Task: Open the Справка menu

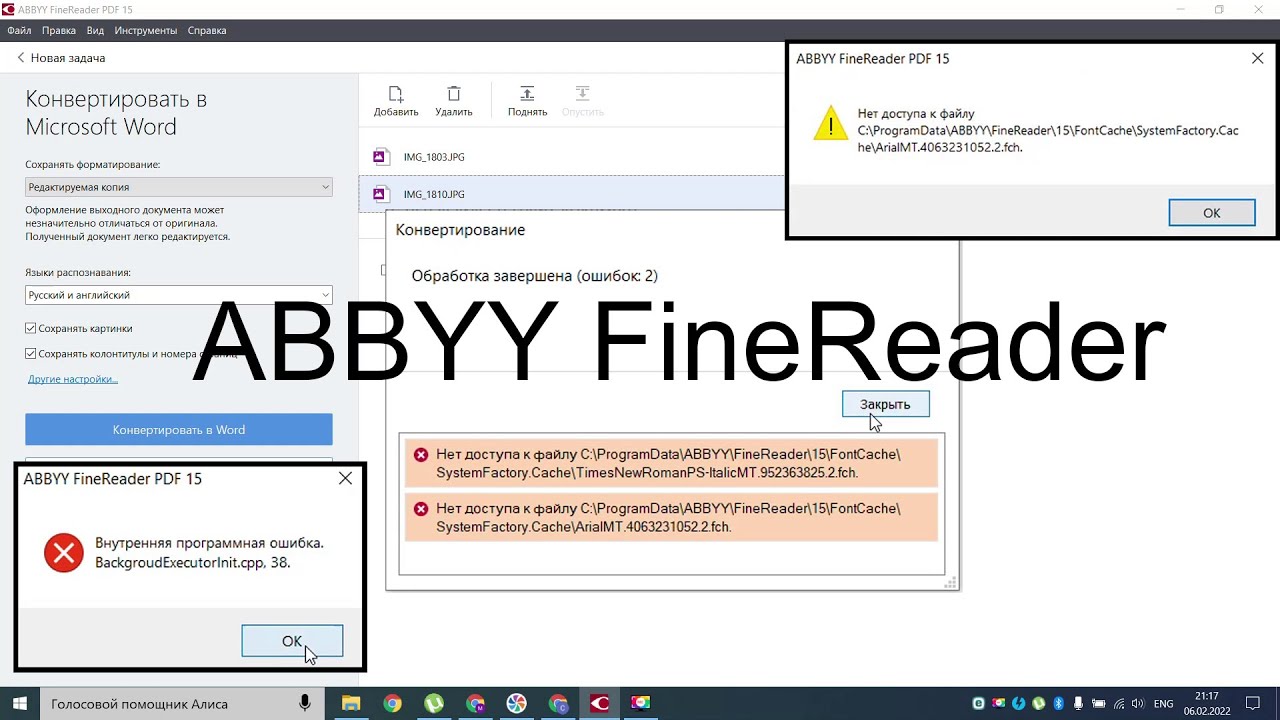Action: coord(207,31)
